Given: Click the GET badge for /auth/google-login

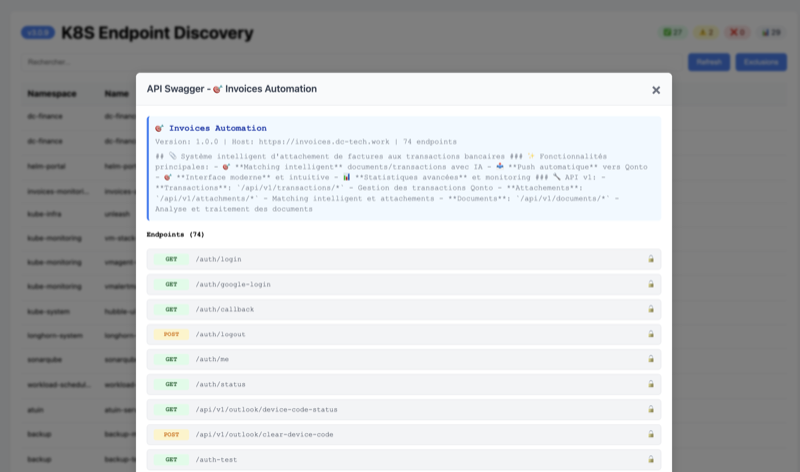Looking at the screenshot, I should point(171,284).
